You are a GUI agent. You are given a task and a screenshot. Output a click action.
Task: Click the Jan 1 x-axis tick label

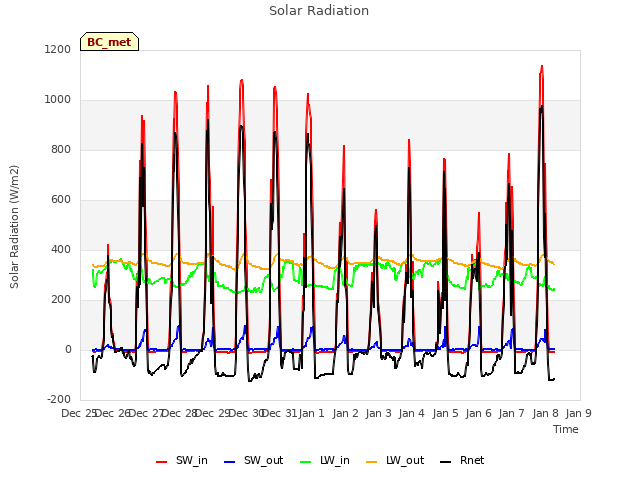coord(311,413)
